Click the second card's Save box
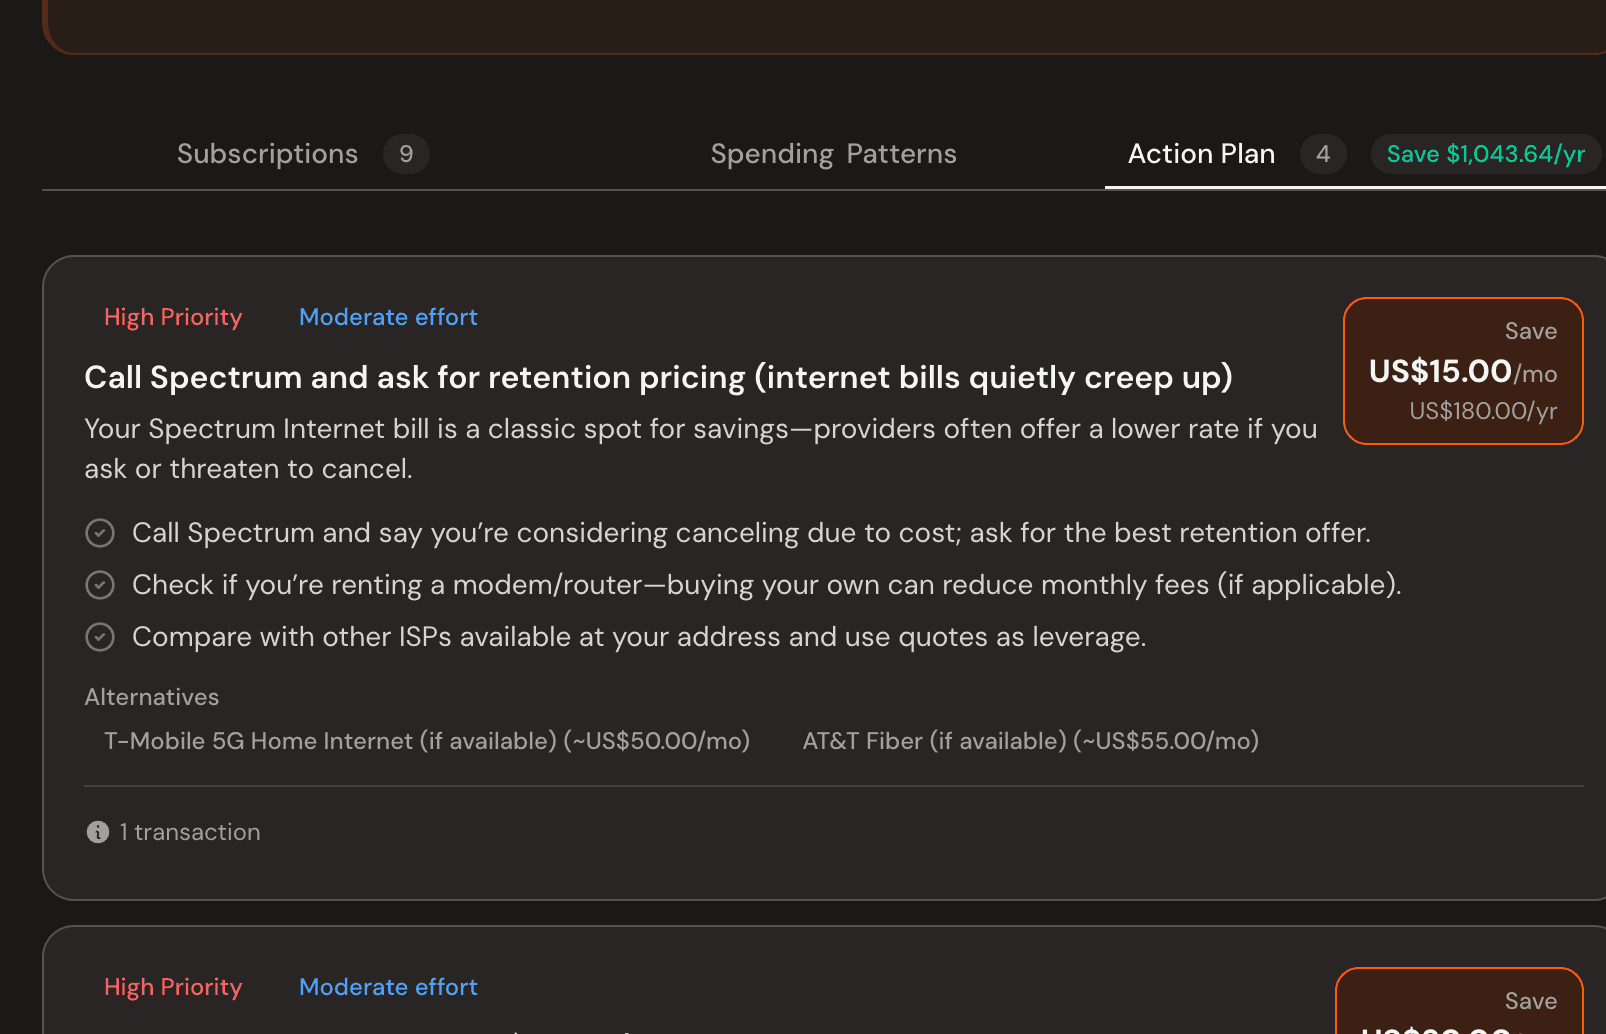 1460,1003
